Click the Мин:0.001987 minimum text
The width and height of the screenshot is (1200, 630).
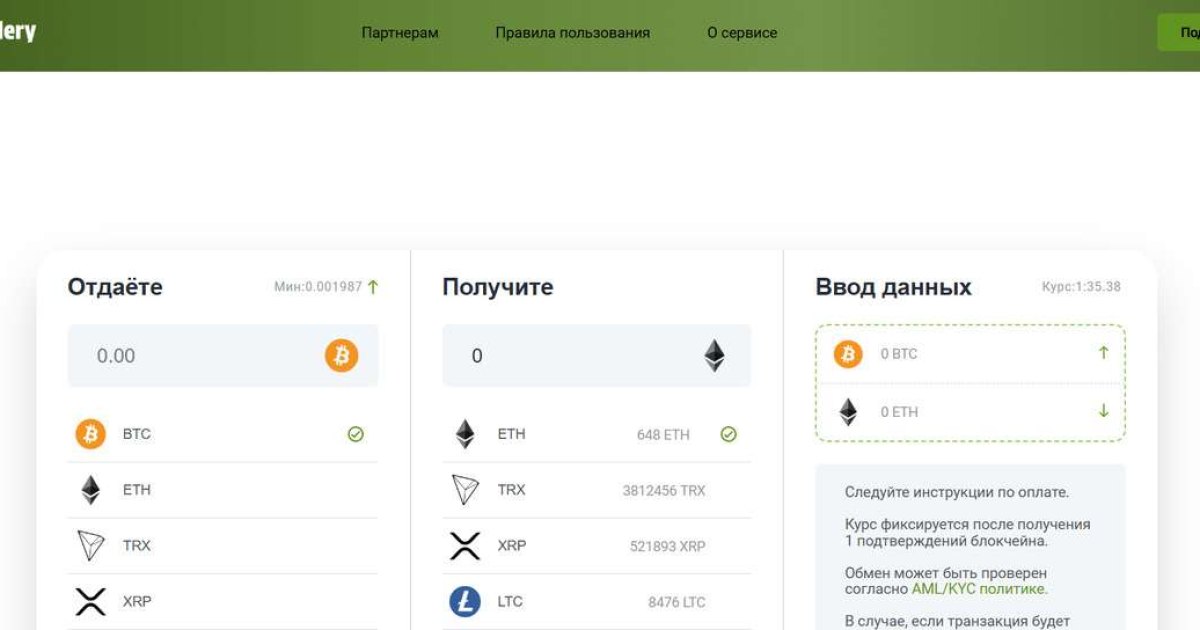coord(318,287)
